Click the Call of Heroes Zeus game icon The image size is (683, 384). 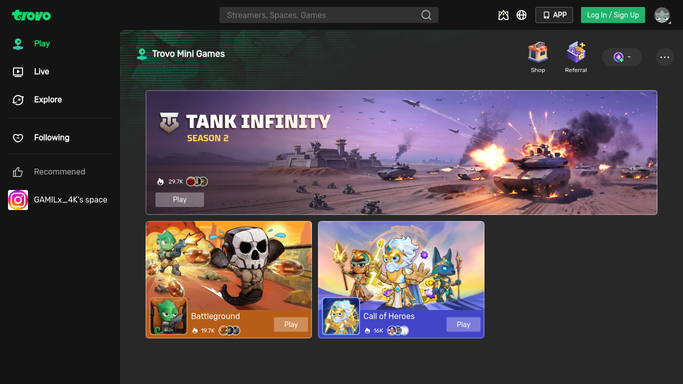click(341, 316)
